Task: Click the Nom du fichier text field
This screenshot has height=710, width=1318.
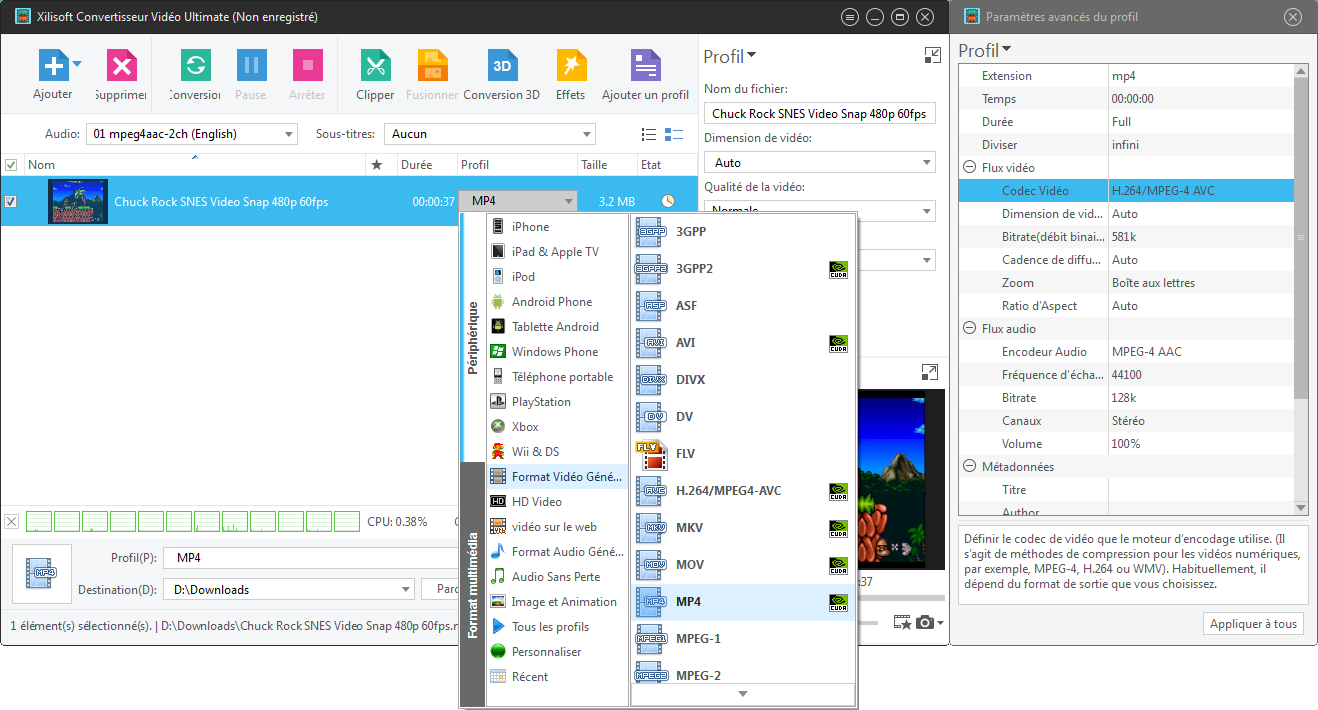Action: coord(819,114)
